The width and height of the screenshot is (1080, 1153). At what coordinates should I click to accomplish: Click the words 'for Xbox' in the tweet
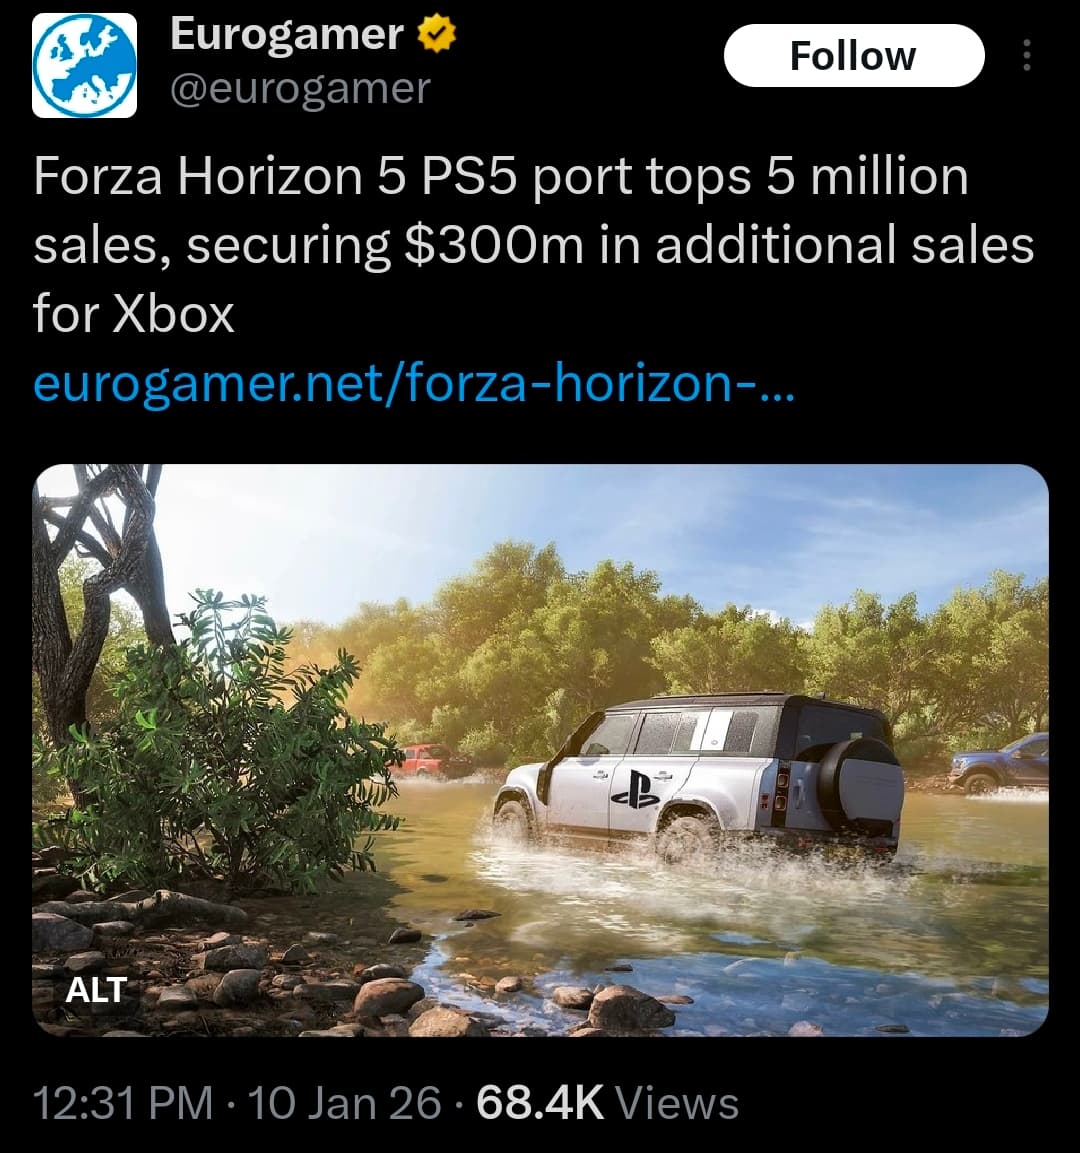(x=133, y=314)
